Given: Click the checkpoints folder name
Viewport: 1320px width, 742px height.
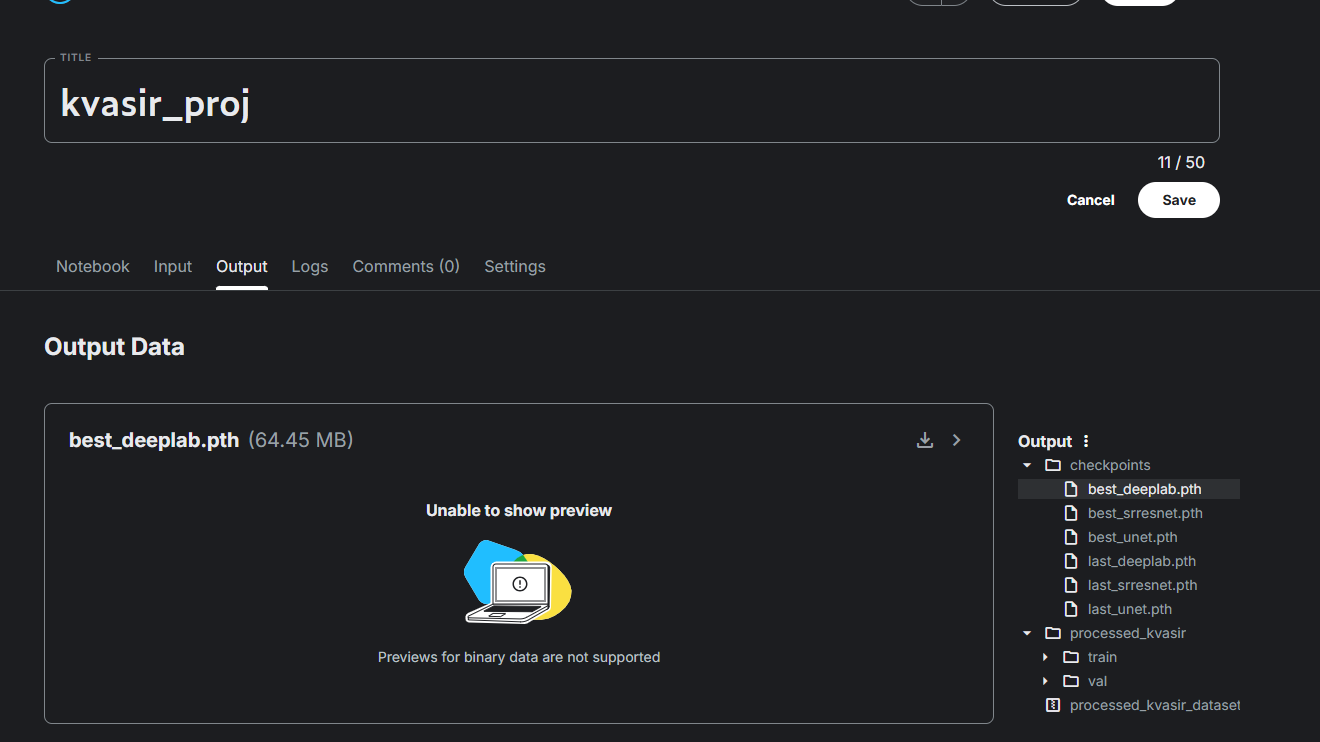Looking at the screenshot, I should pyautogui.click(x=1110, y=465).
